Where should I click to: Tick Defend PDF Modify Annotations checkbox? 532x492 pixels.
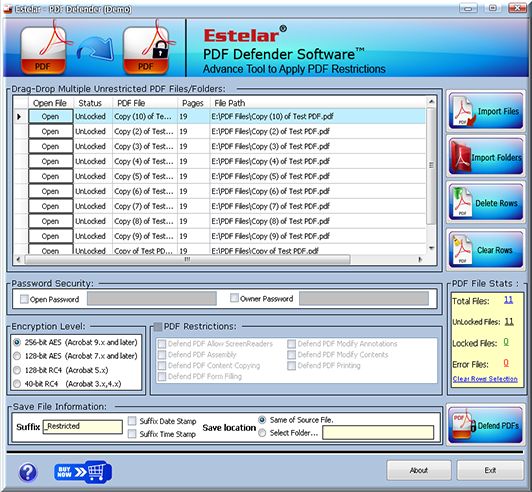tap(291, 344)
